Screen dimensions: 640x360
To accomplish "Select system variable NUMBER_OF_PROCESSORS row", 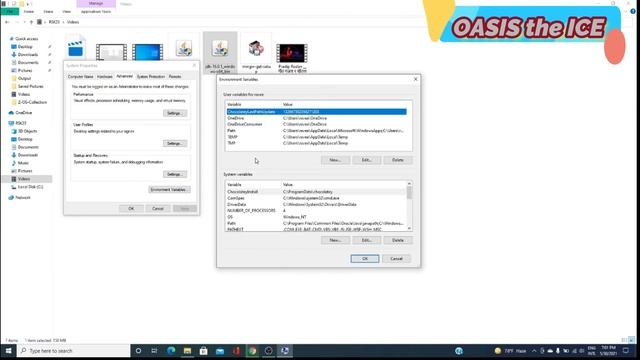I will 316,211.
